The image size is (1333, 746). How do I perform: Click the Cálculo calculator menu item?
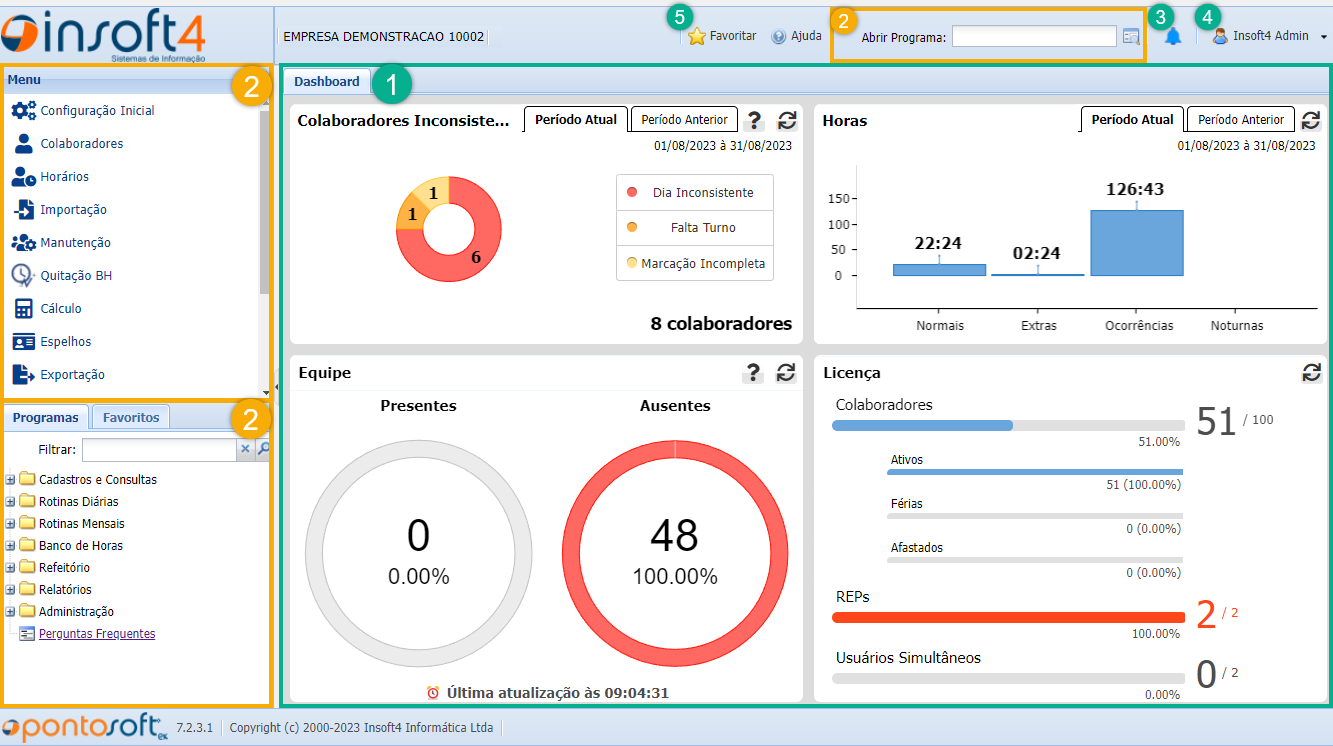(61, 309)
